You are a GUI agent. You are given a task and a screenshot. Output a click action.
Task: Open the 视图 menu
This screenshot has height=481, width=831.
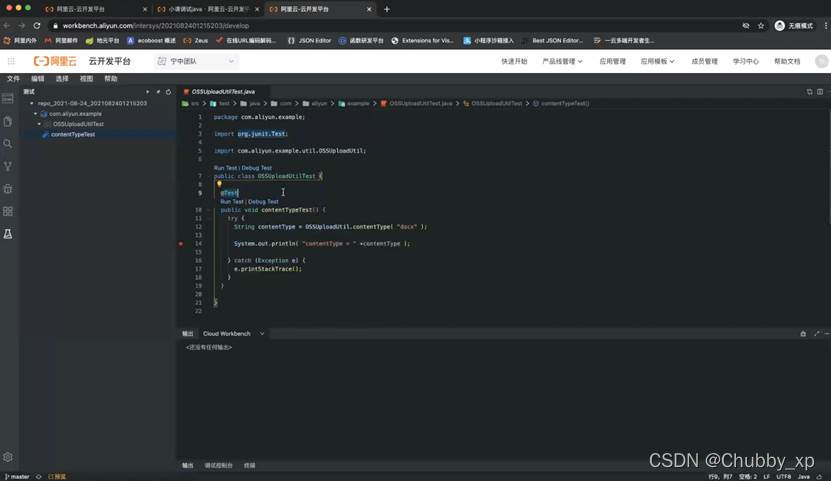(x=86, y=78)
